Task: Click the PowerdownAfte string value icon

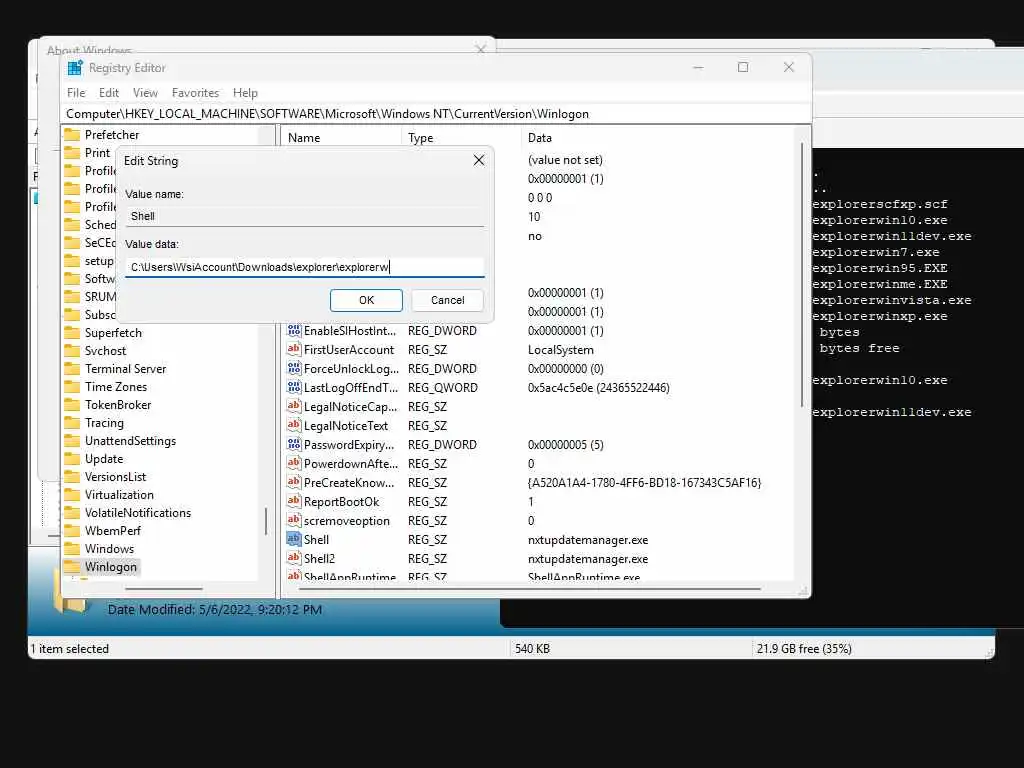Action: [x=294, y=463]
